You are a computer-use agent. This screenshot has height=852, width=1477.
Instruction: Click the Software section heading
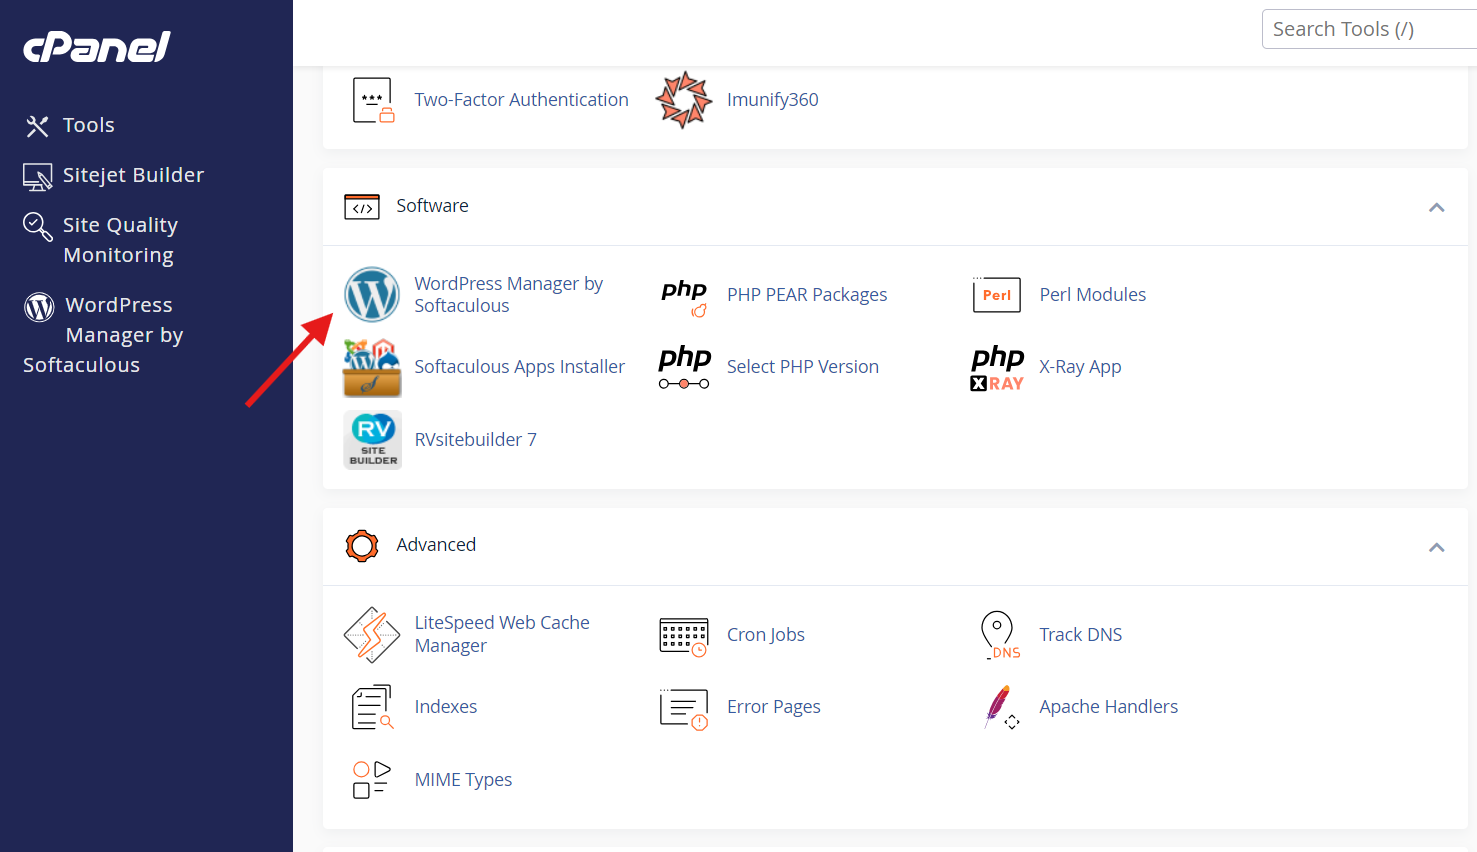click(432, 206)
